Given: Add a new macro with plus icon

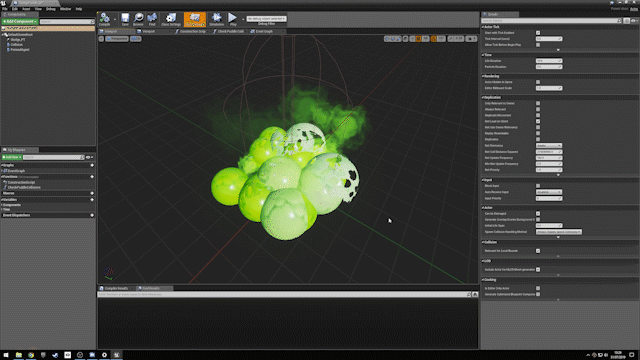Looking at the screenshot, I should tap(92, 193).
